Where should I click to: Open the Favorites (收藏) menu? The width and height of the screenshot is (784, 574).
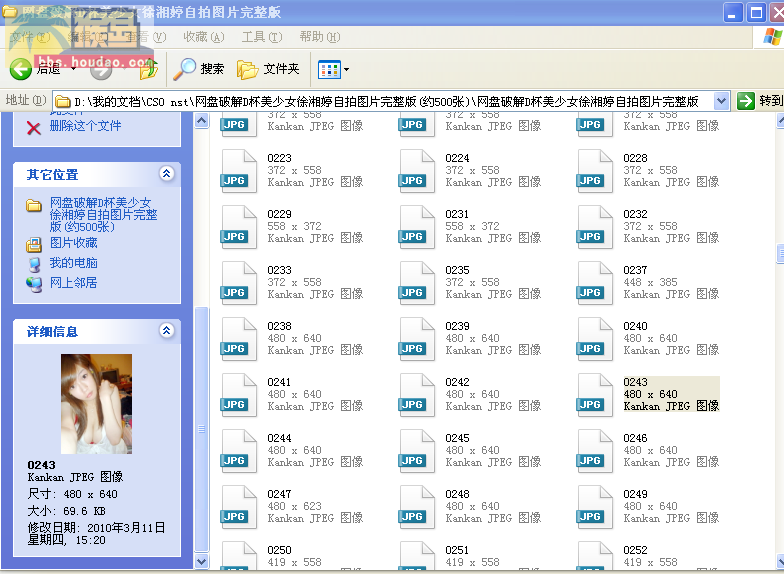click(x=204, y=37)
